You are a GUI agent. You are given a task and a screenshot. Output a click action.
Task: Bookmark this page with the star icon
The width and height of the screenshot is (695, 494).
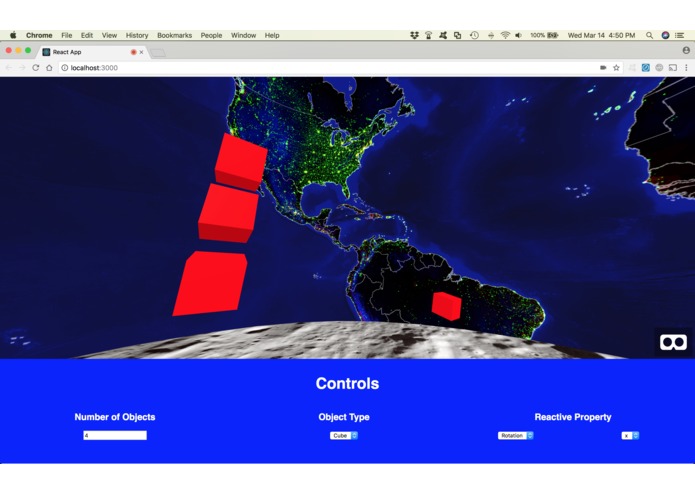[616, 68]
